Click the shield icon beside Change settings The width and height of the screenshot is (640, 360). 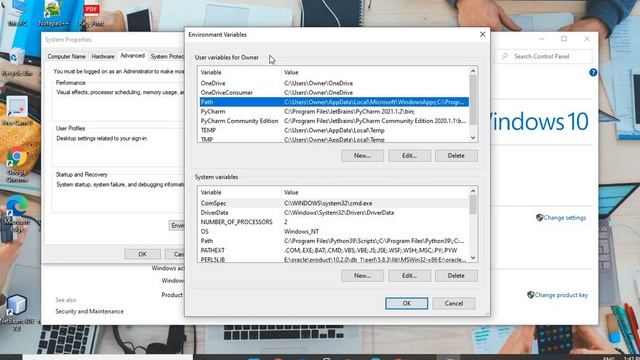[x=539, y=218]
